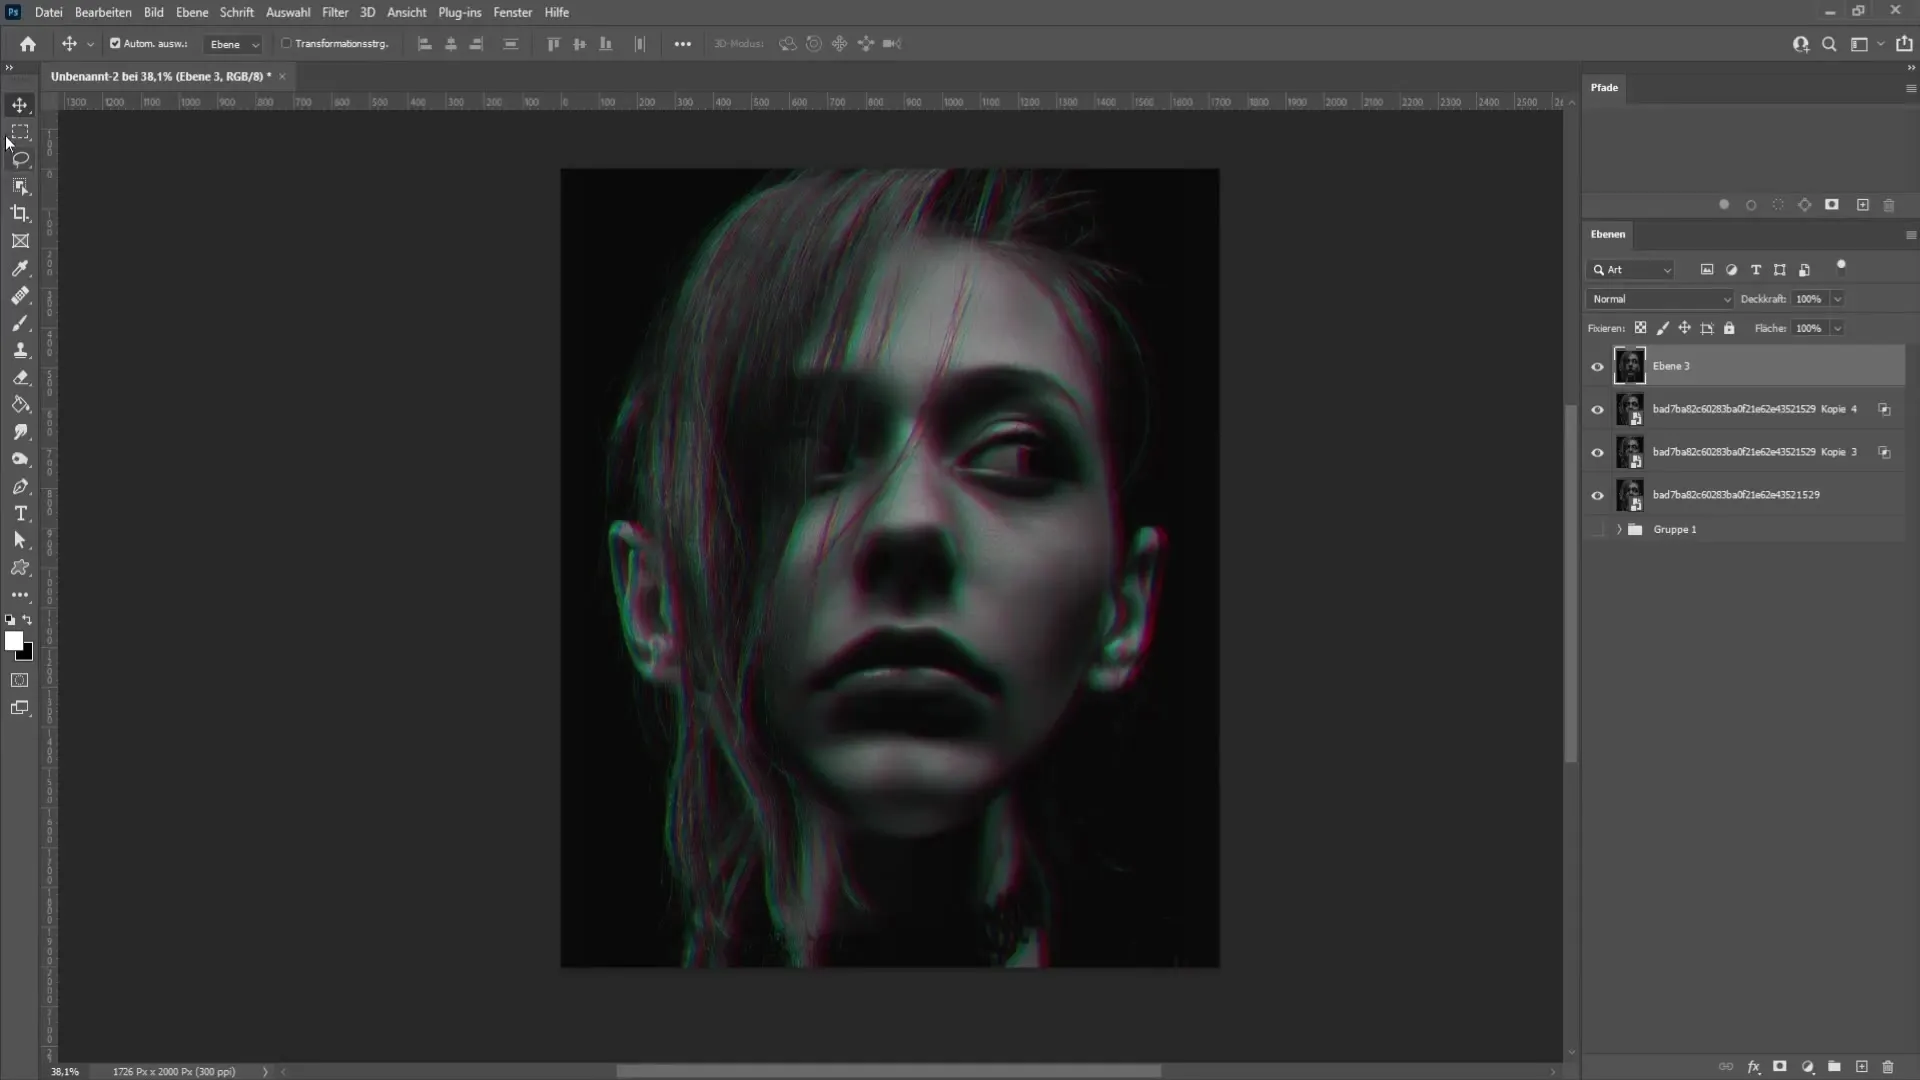Screen dimensions: 1920x1080
Task: Select the Crop tool
Action: tap(20, 212)
